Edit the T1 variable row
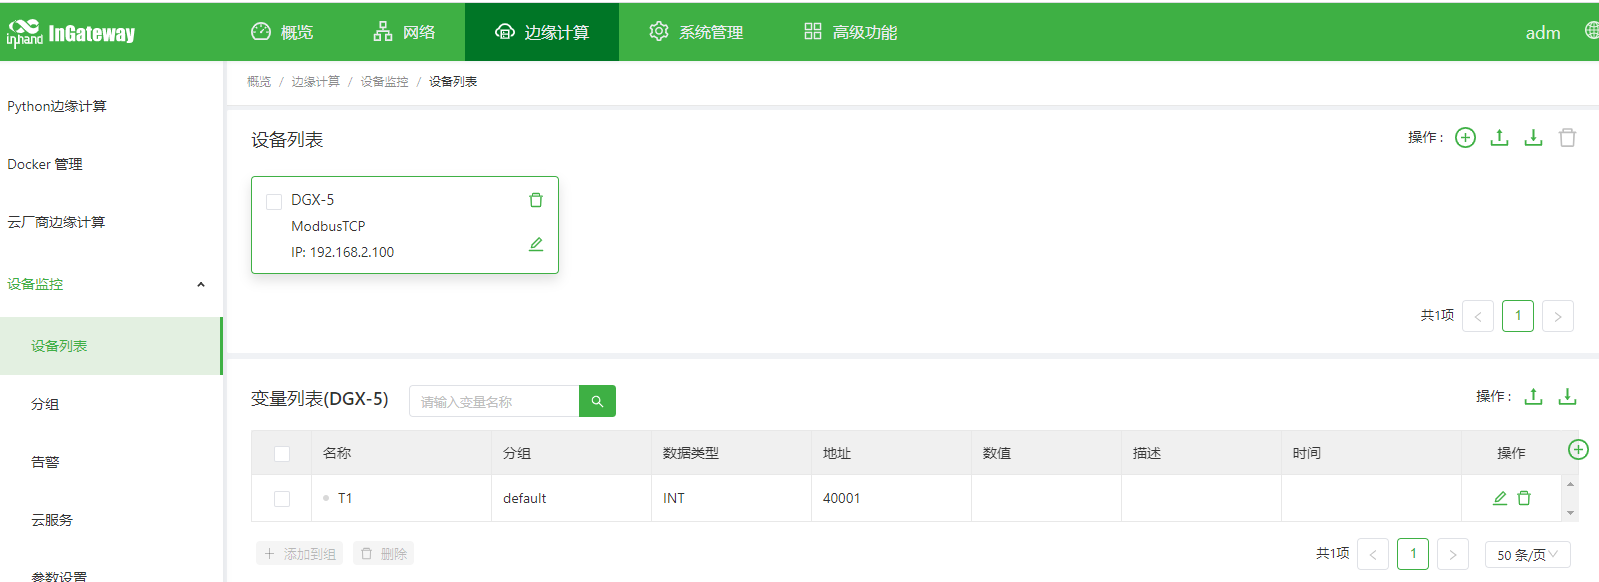1599x582 pixels. pyautogui.click(x=1500, y=498)
